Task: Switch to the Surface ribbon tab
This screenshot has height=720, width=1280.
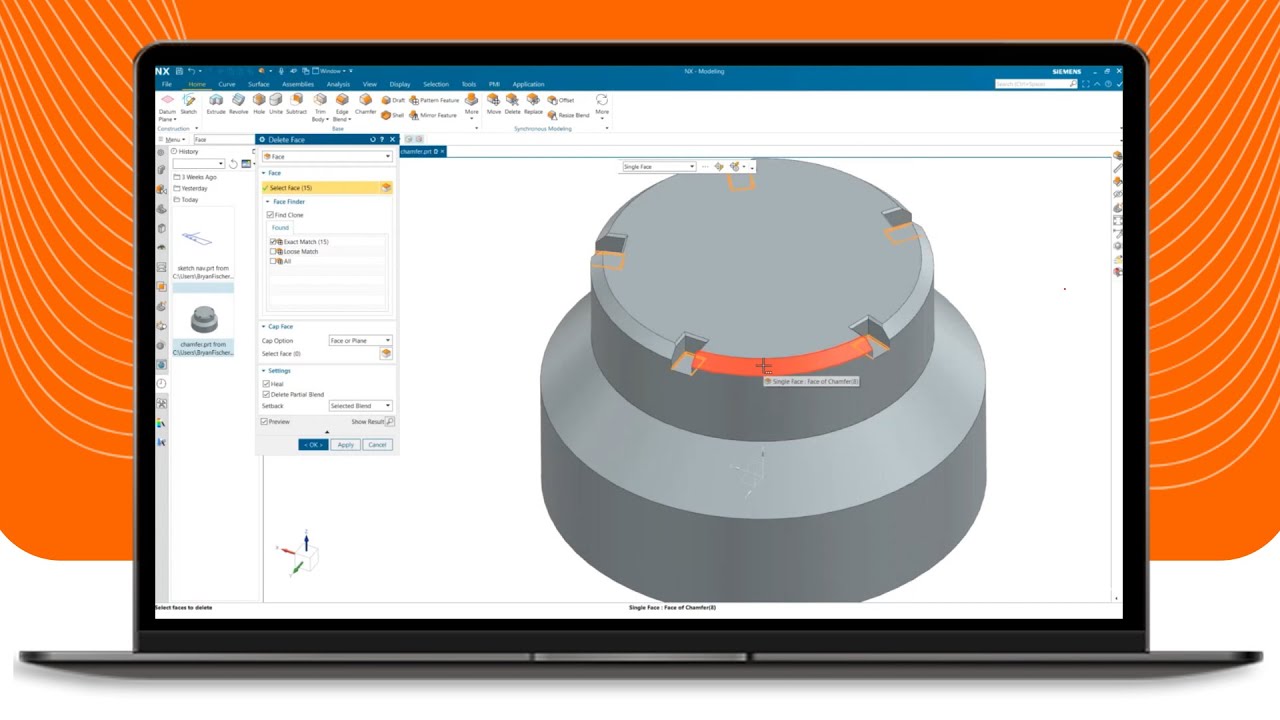Action: click(258, 84)
